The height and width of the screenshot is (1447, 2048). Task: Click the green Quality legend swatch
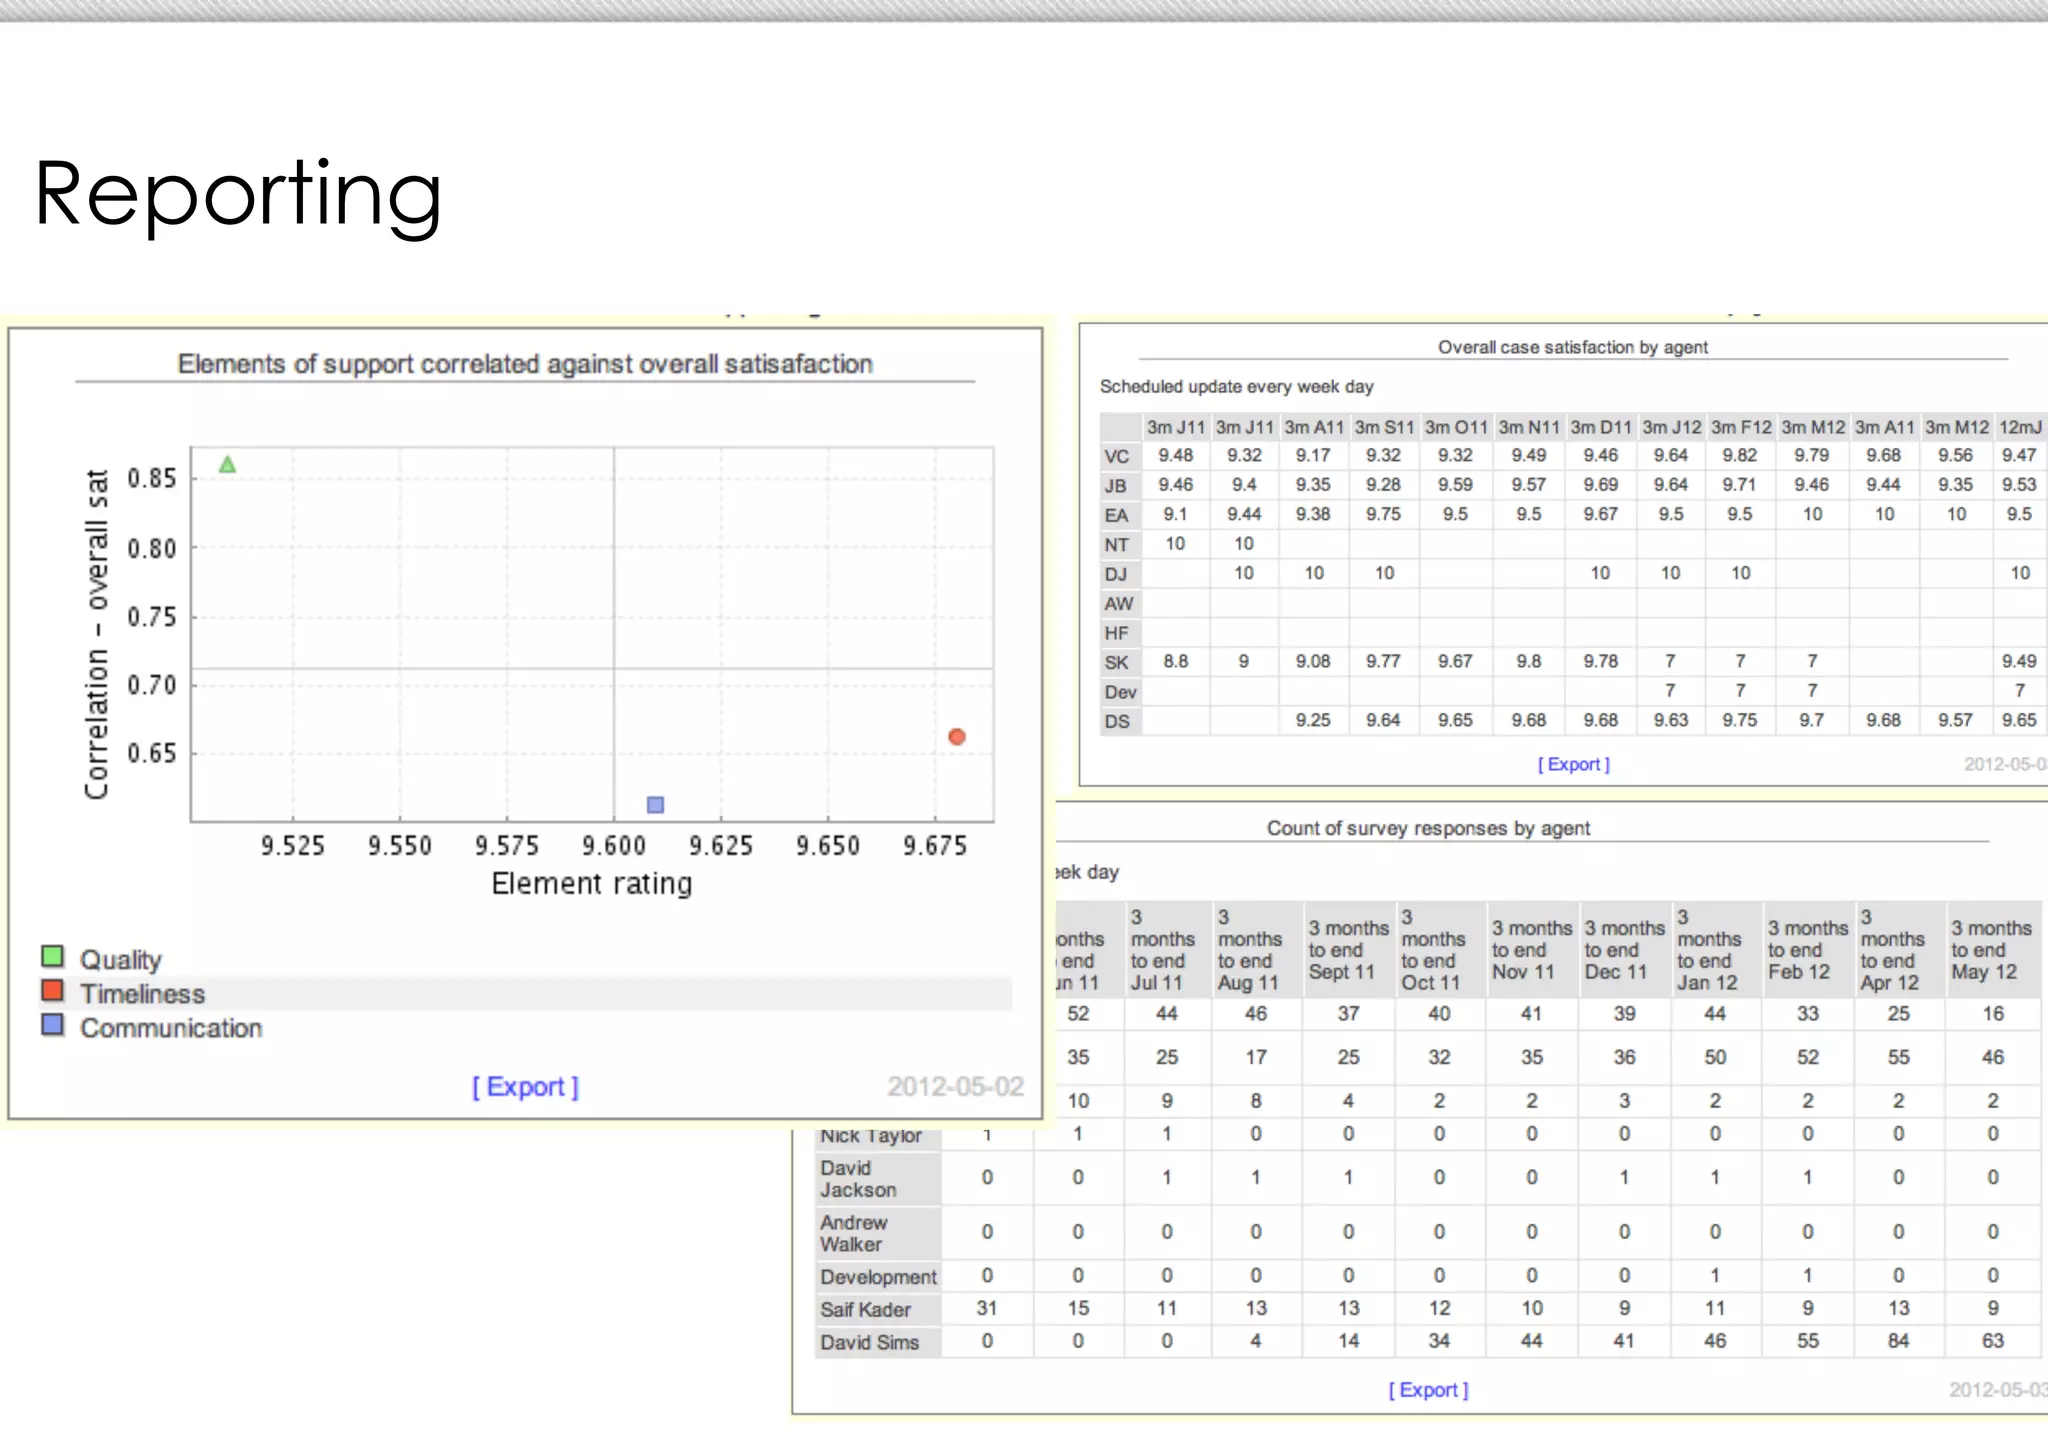point(53,957)
